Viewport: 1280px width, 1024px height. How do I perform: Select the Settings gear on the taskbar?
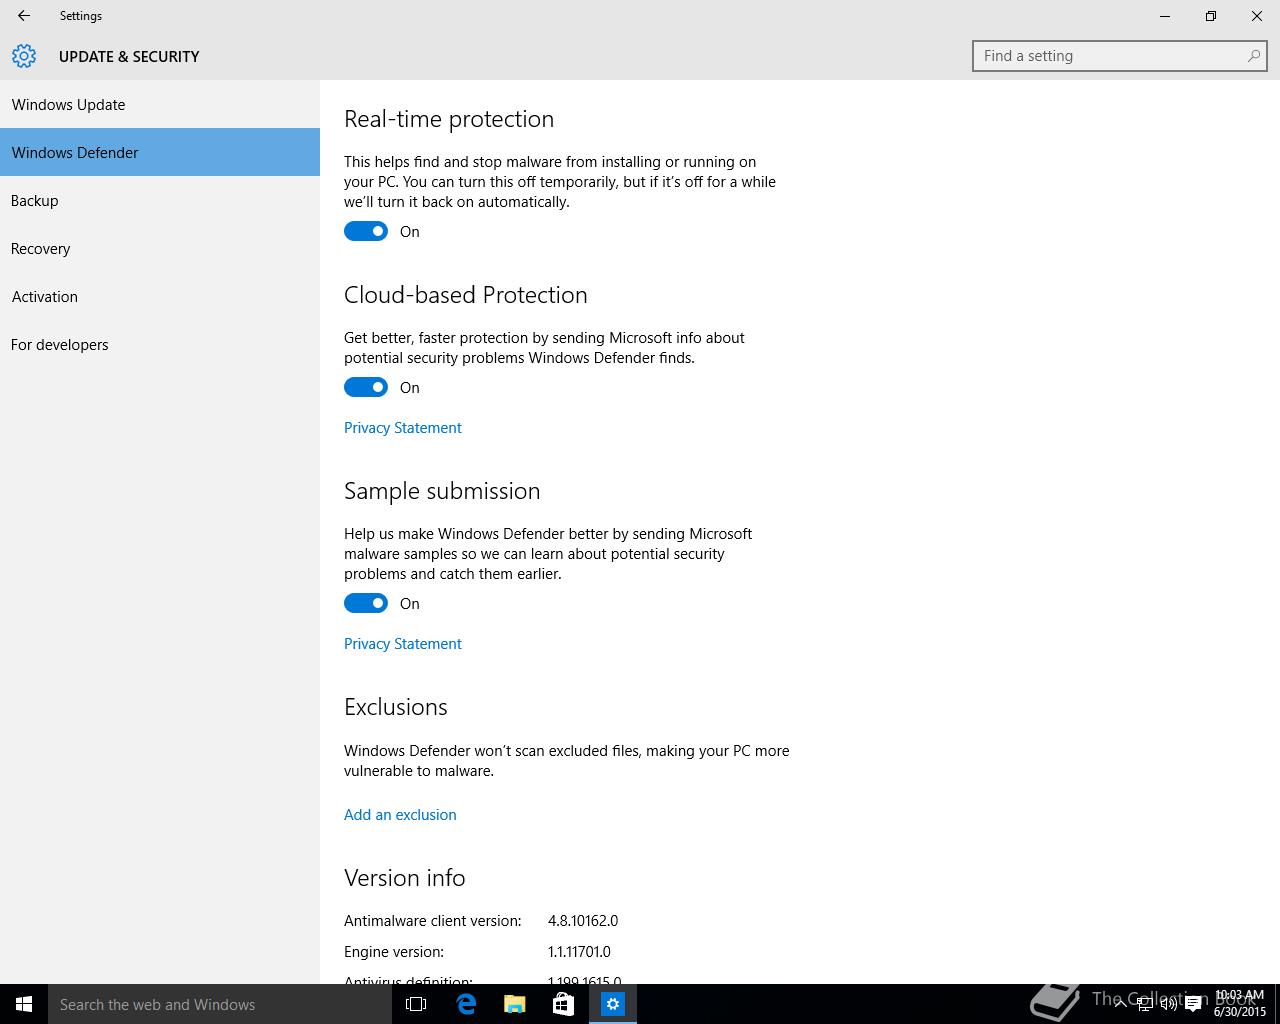point(613,1004)
